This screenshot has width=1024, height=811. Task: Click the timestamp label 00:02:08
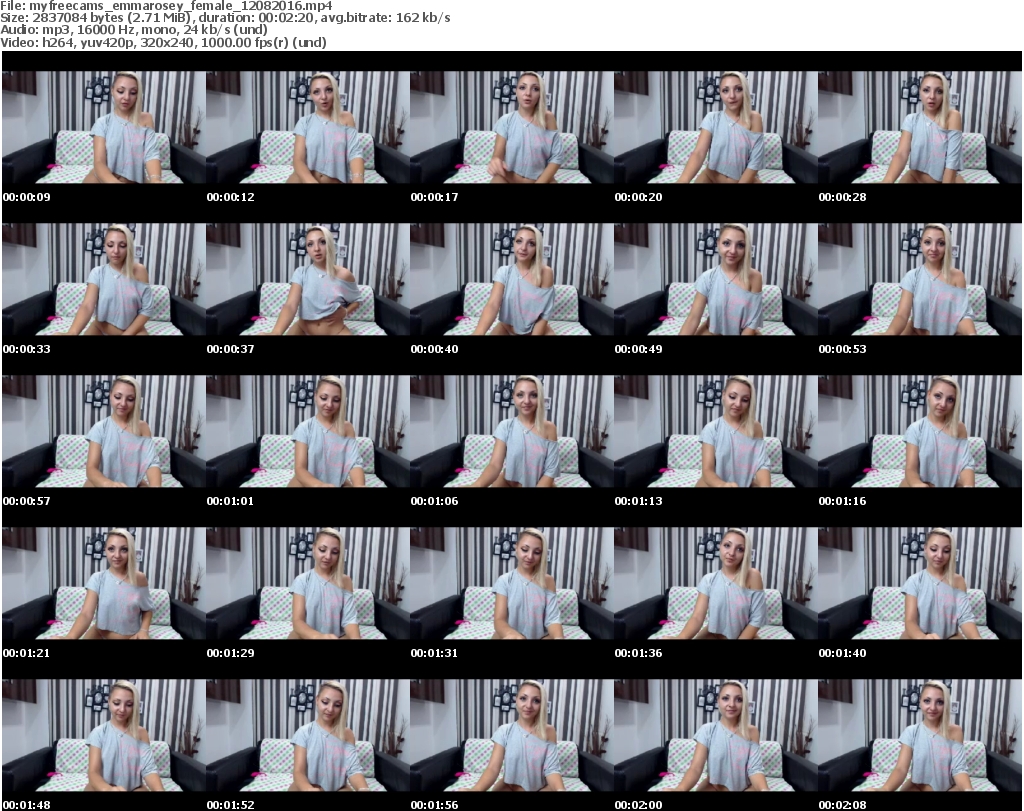842,805
